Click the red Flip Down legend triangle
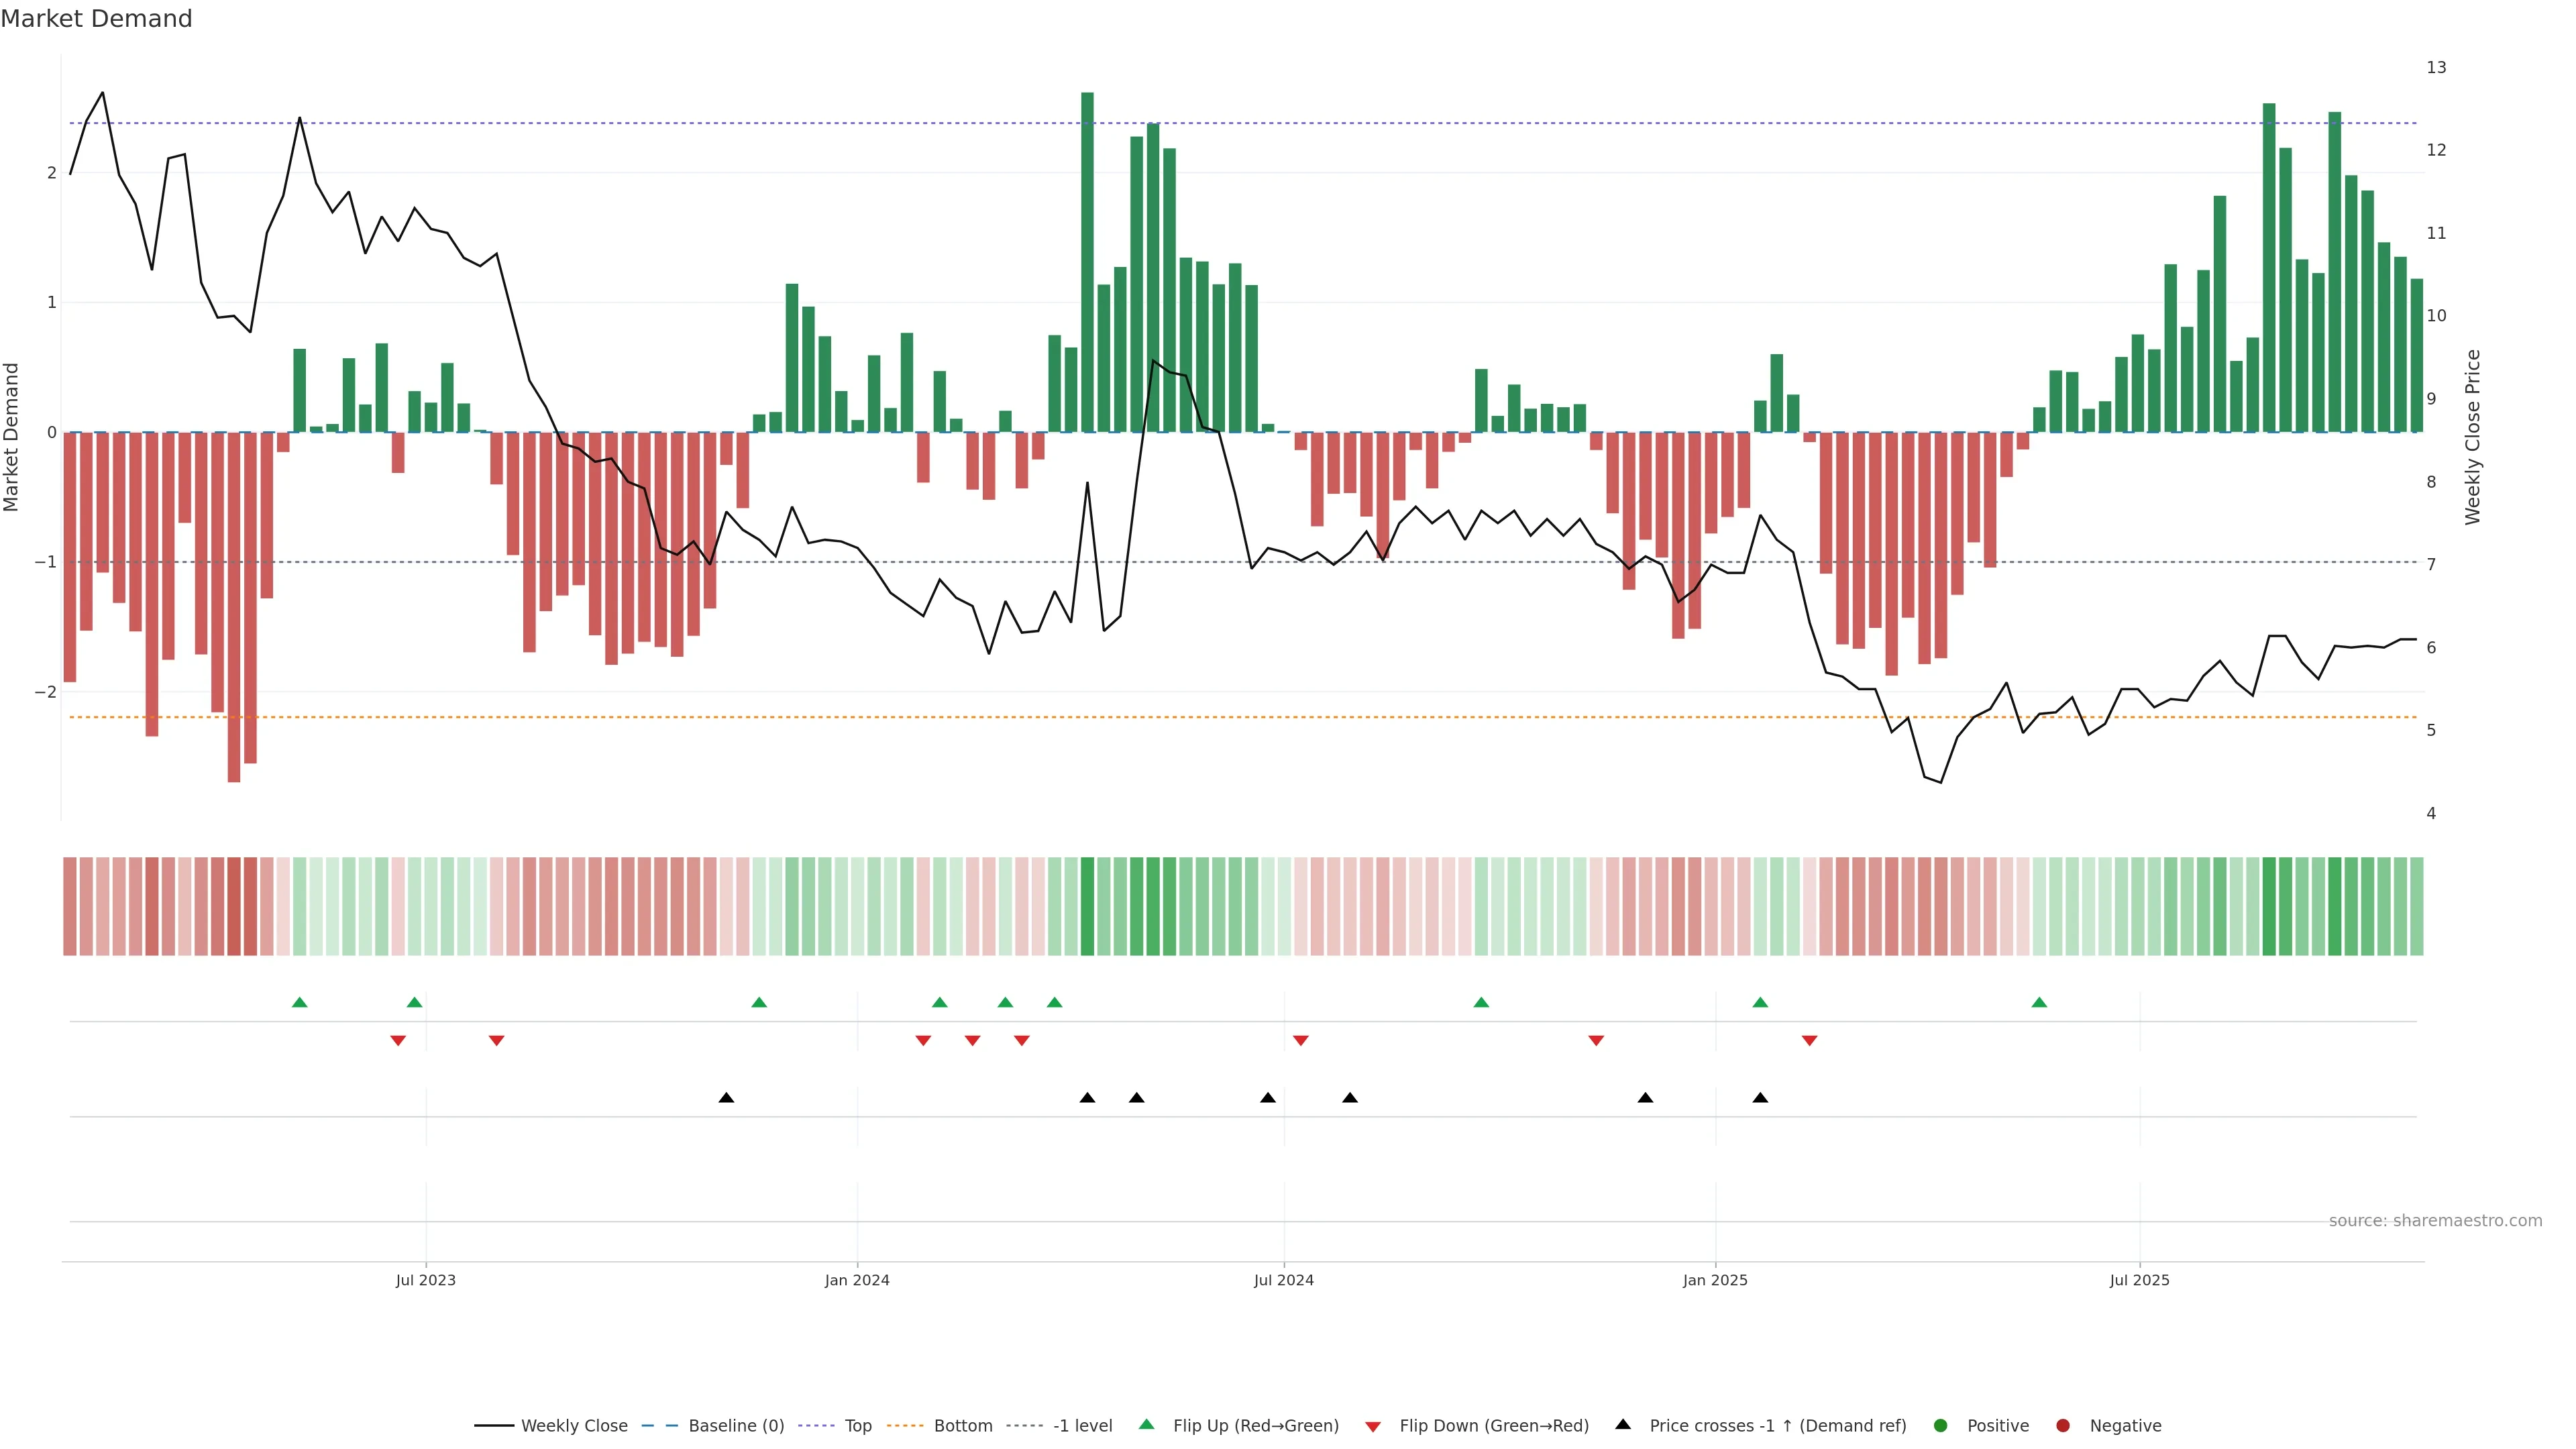 pos(1373,1427)
